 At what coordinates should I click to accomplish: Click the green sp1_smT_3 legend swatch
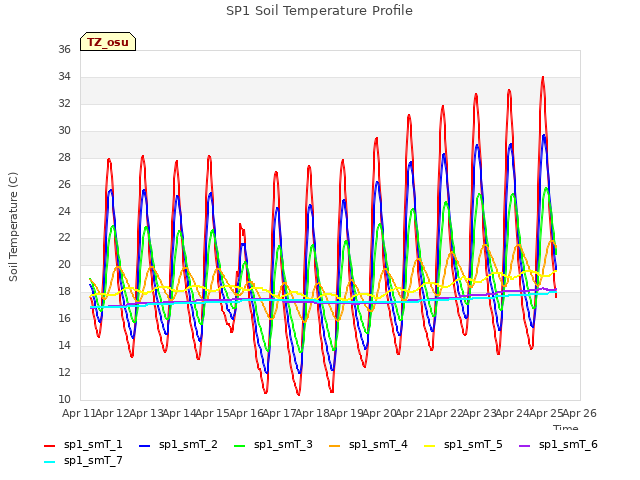[240, 446]
